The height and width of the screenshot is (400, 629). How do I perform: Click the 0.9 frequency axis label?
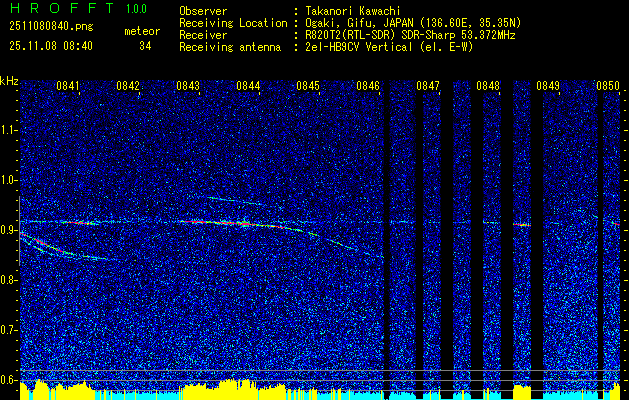coord(8,230)
